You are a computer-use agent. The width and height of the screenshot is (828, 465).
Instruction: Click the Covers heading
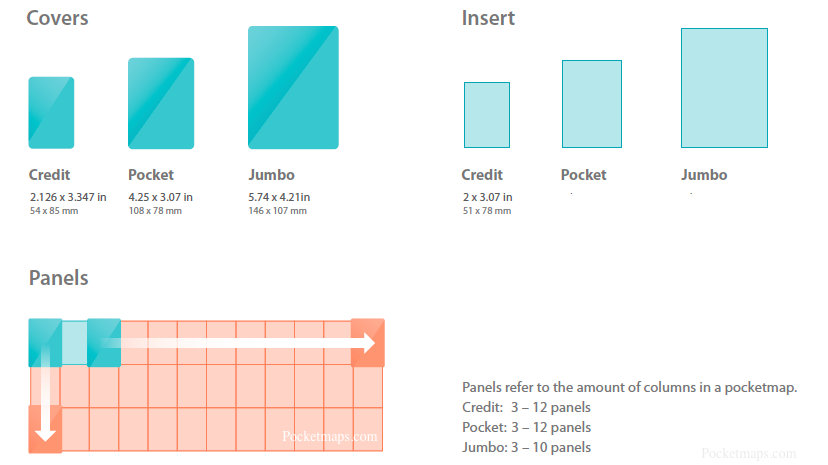[x=57, y=18]
